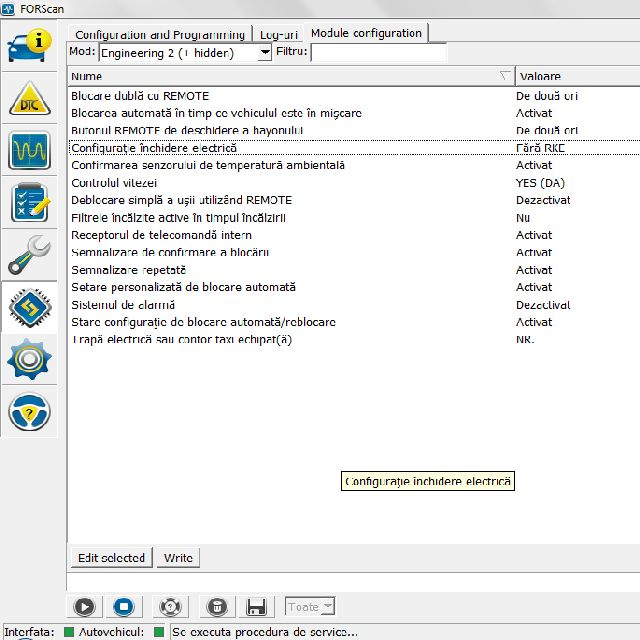Select row Receptorul de telecomandă intern
Image resolution: width=640 pixels, height=640 pixels.
[x=353, y=235]
